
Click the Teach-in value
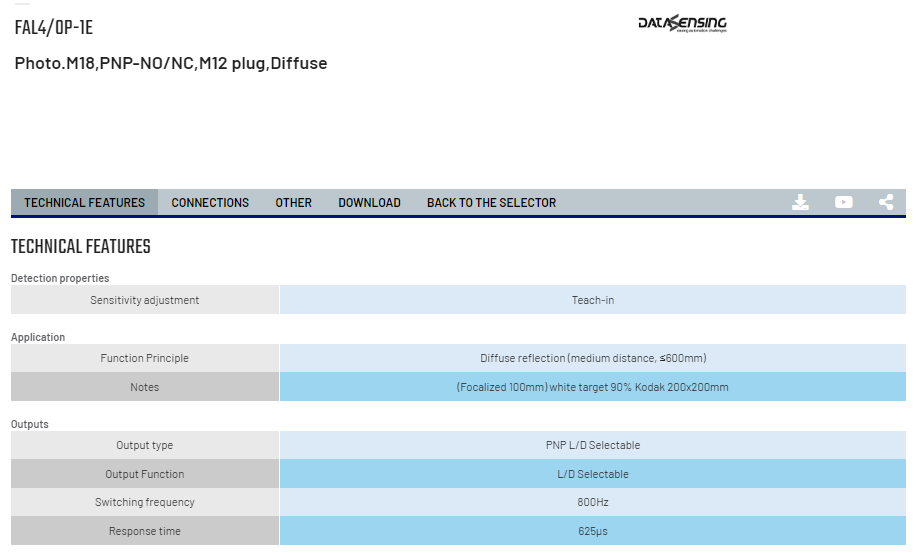tap(593, 300)
